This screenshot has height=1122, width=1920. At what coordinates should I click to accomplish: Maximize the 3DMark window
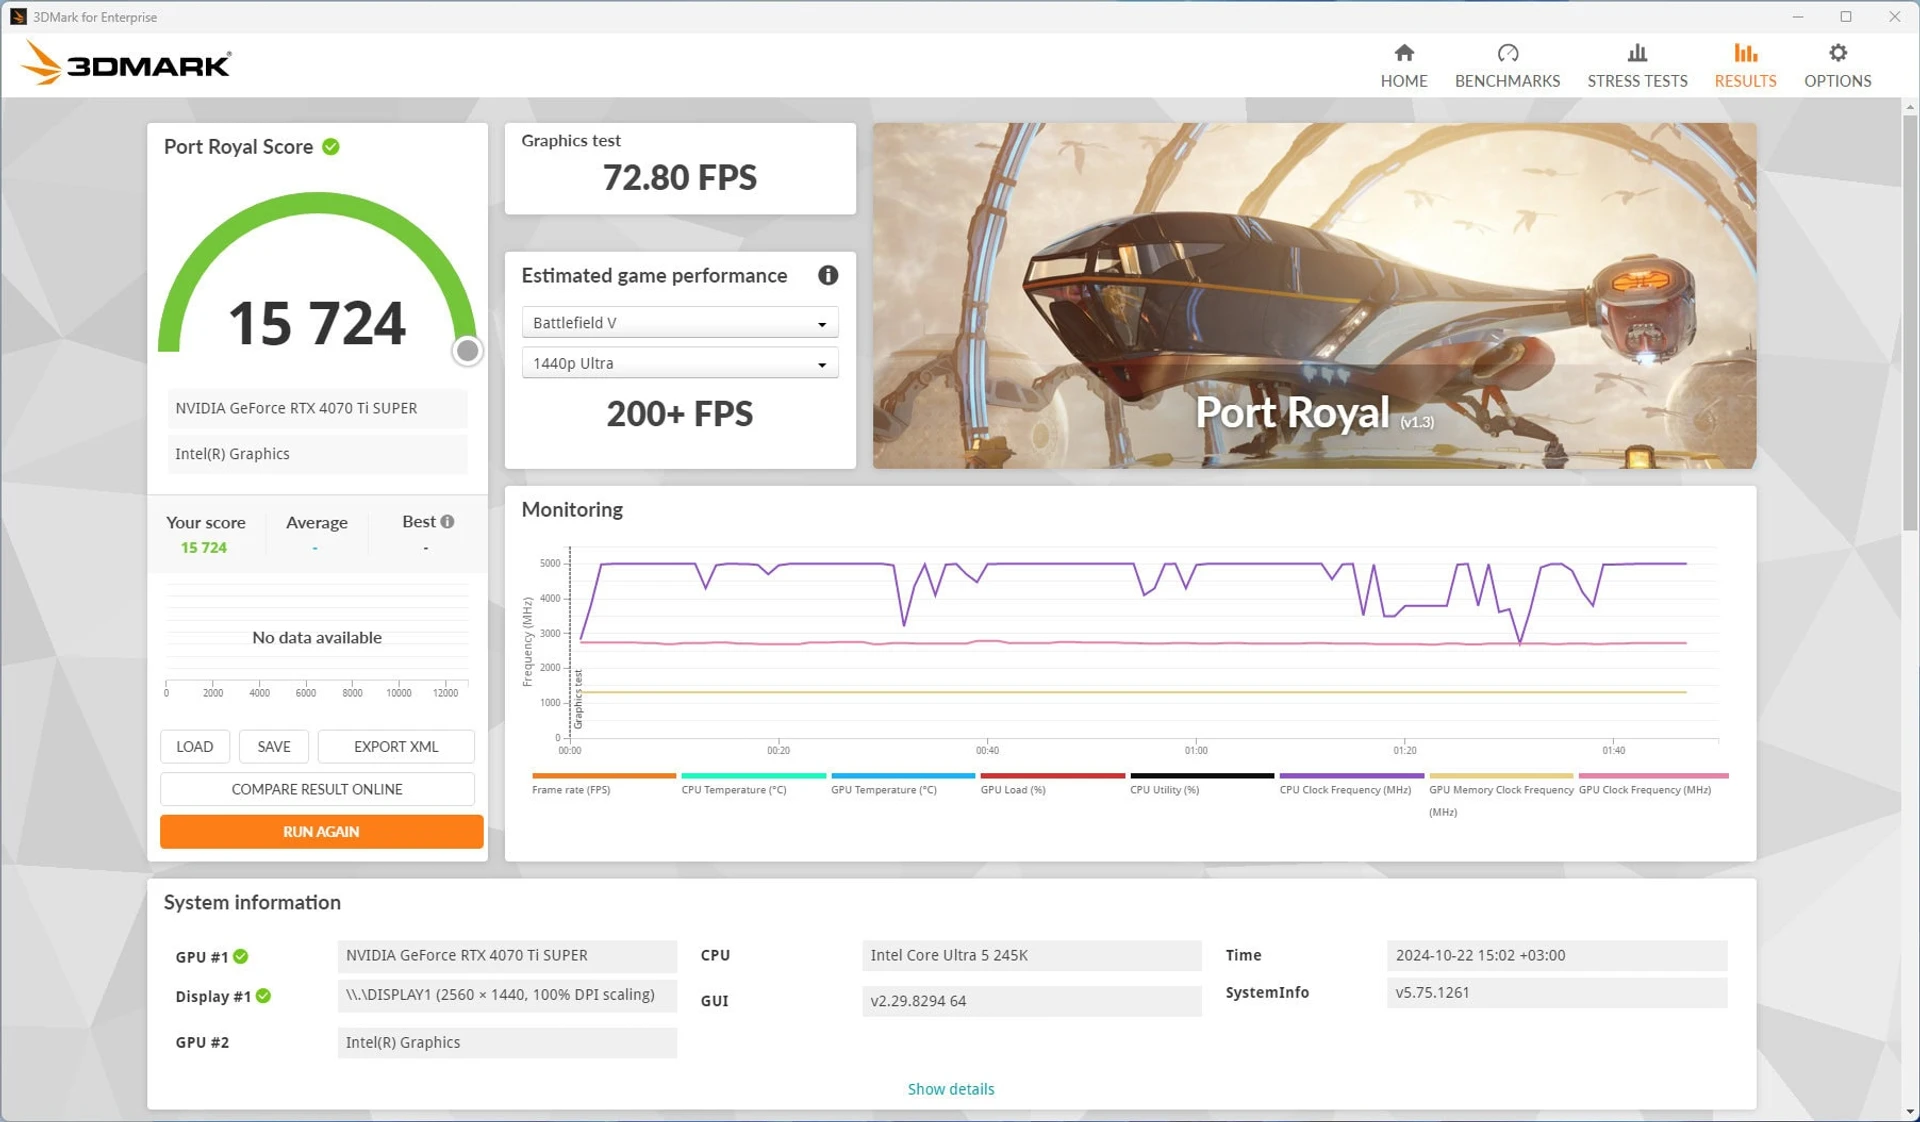click(1846, 16)
